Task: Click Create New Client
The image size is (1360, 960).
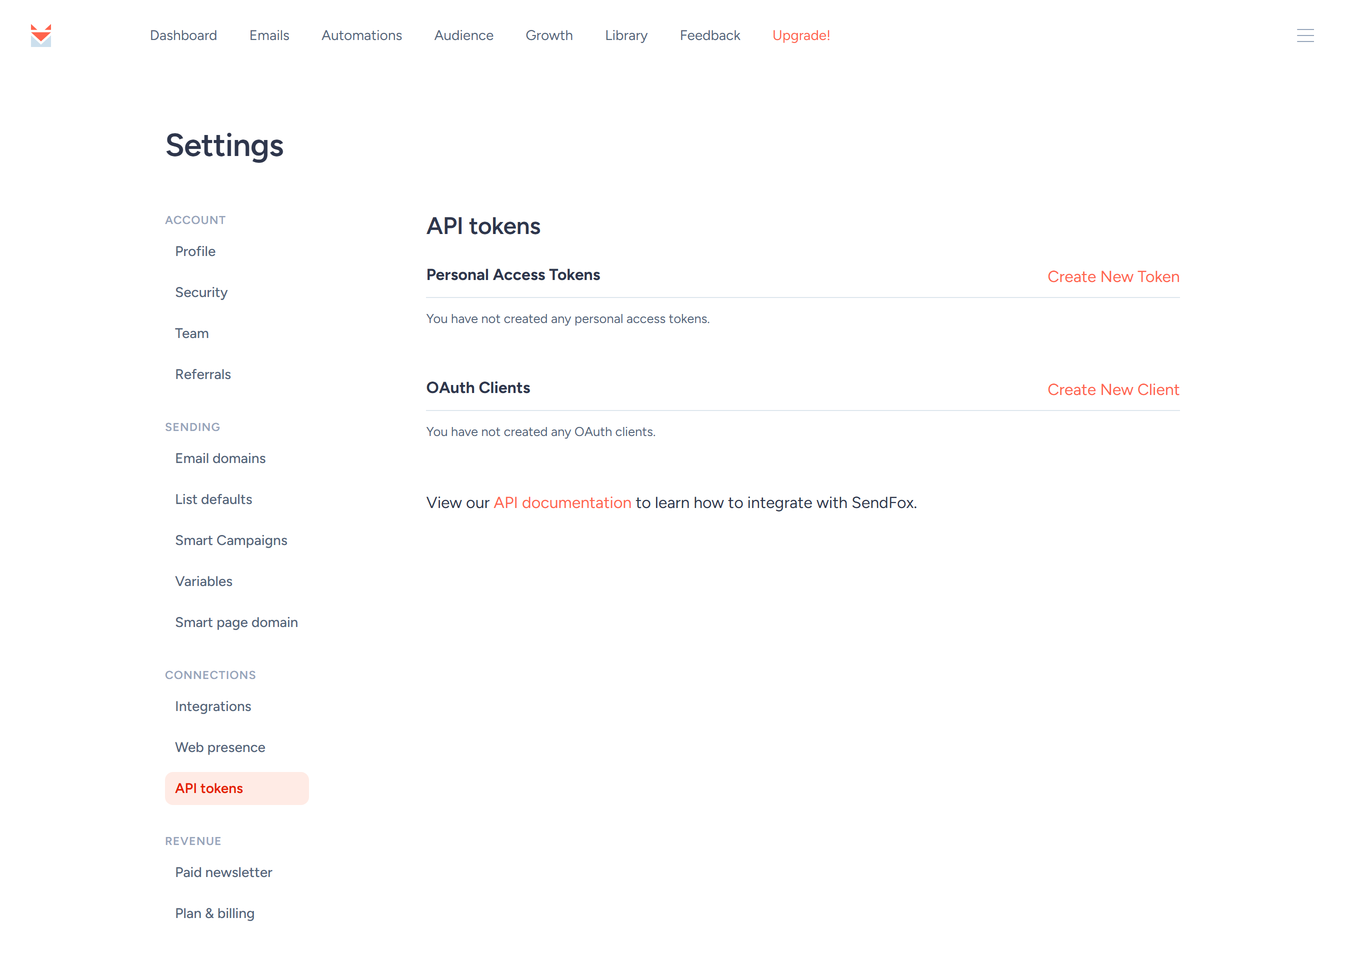Action: (1113, 390)
